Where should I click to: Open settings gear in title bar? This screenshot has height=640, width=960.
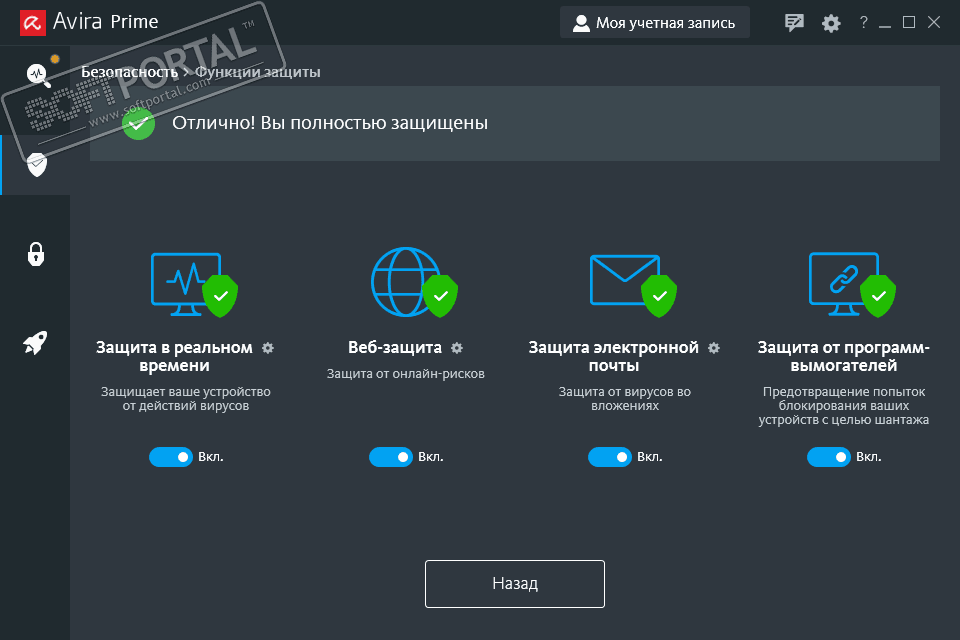click(831, 23)
